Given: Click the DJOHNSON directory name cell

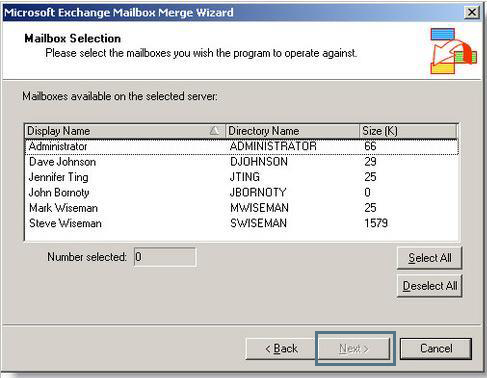Looking at the screenshot, I should [x=259, y=162].
